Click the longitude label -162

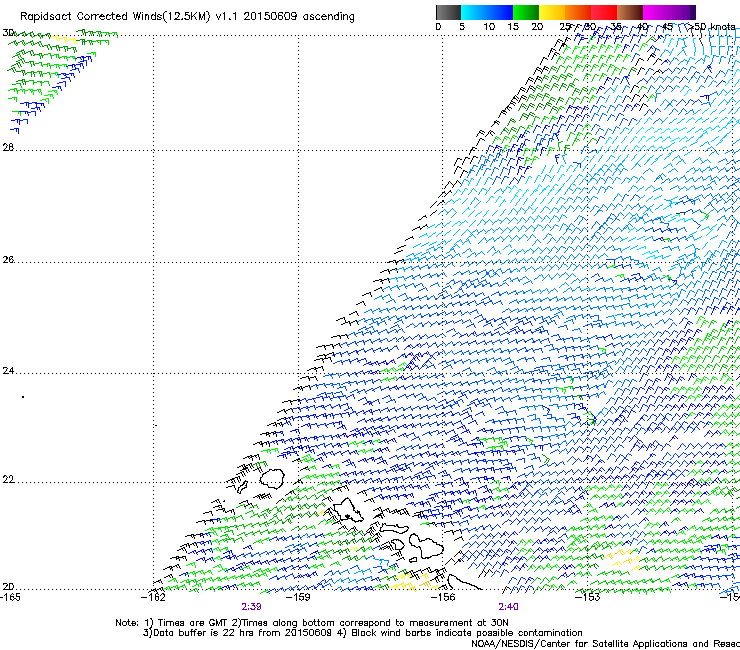click(x=153, y=597)
